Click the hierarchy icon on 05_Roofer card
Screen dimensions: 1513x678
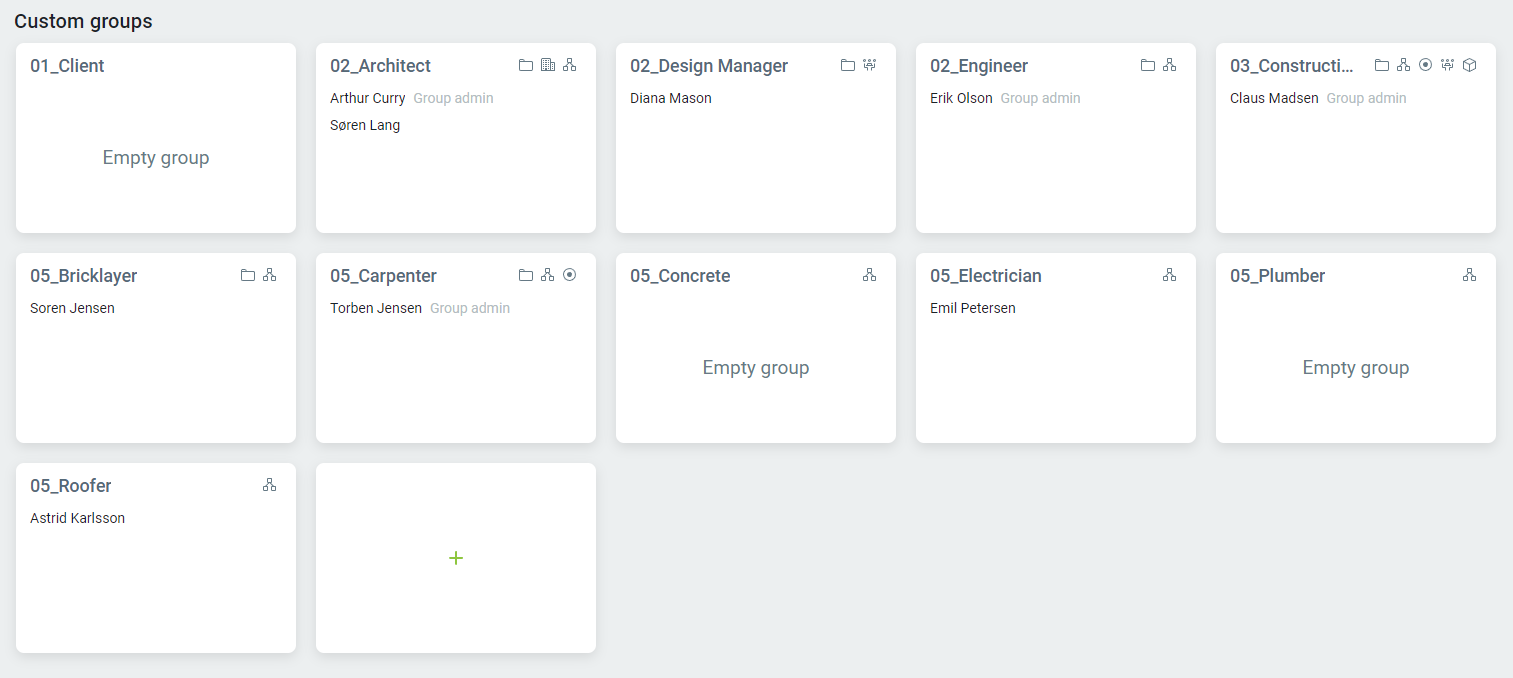pos(269,485)
